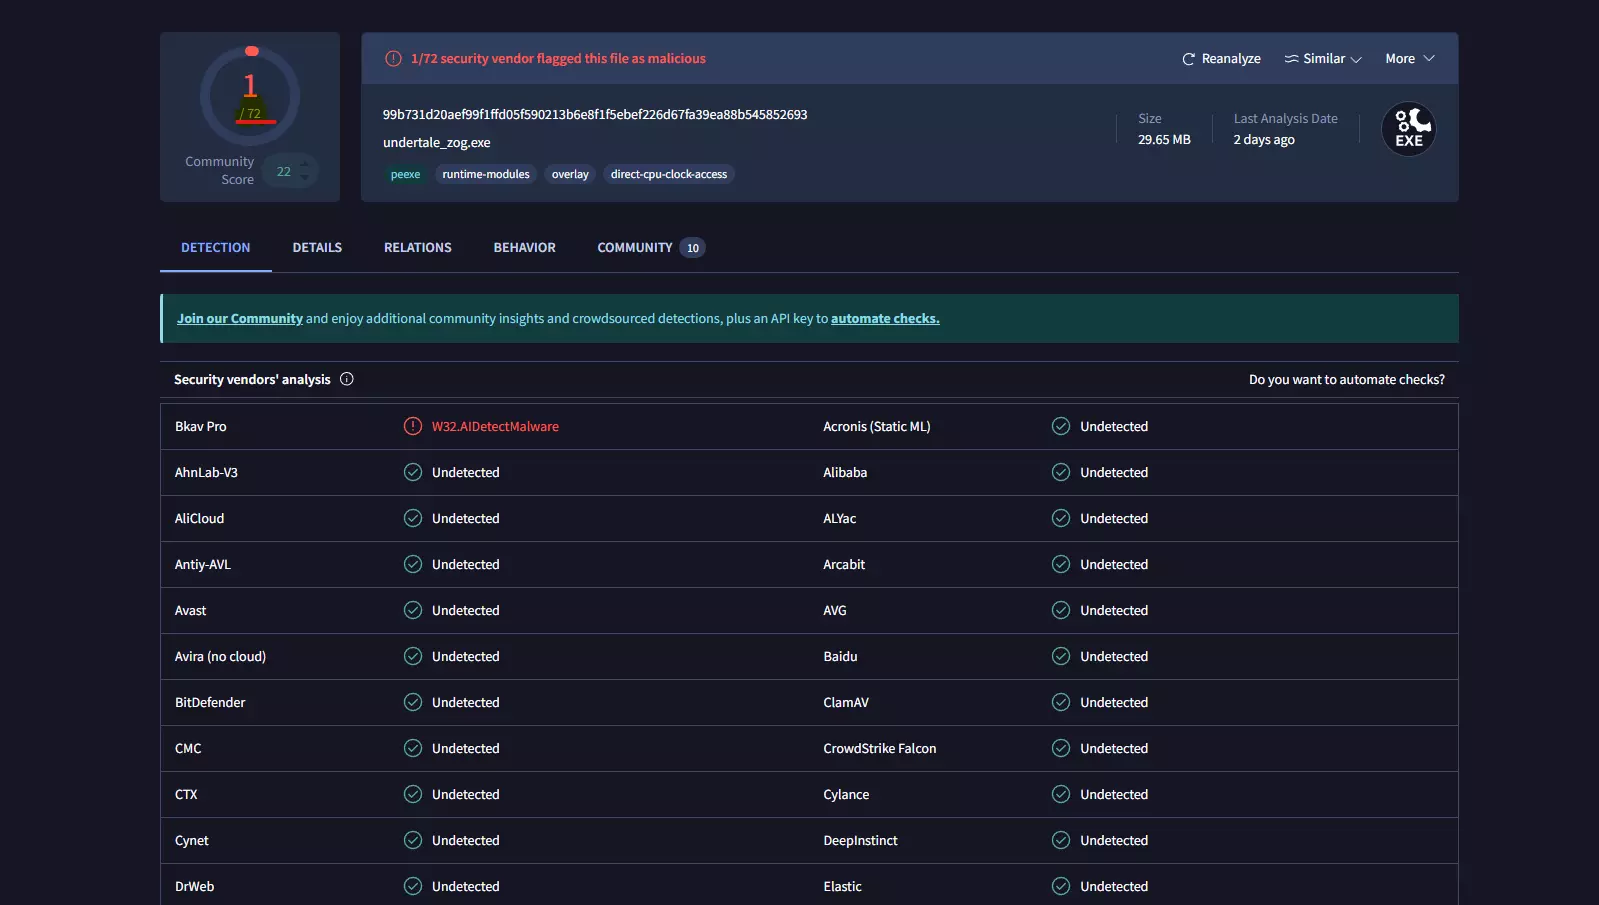Viewport: 1599px width, 905px height.
Task: Open the More dropdown menu
Action: tap(1409, 59)
